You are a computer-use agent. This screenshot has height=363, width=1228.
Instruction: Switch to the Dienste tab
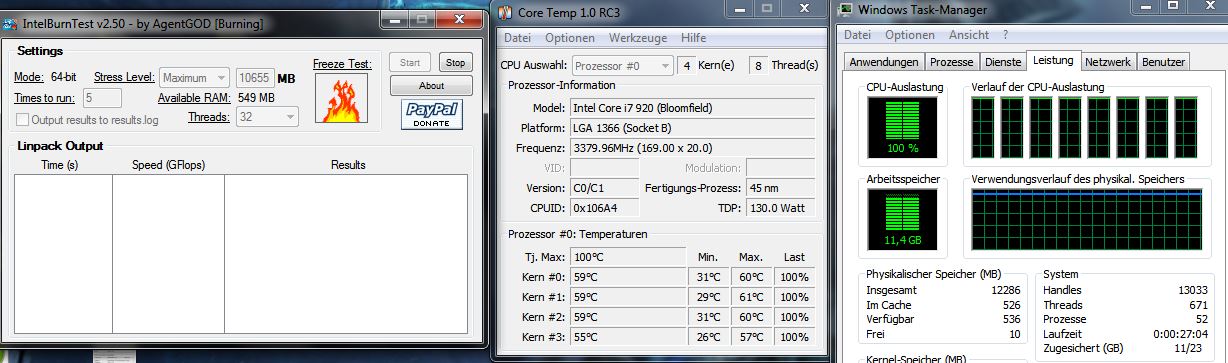[x=1002, y=62]
